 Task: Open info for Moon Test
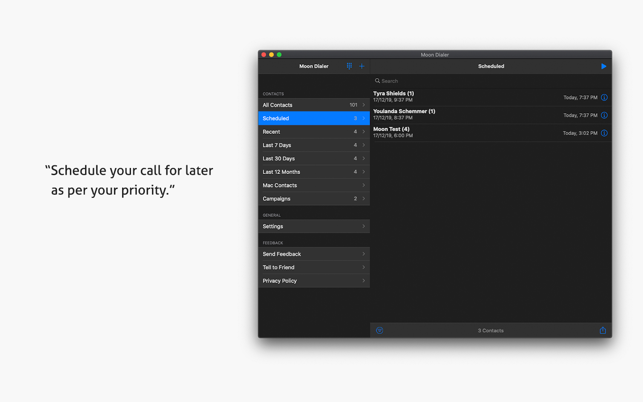coord(604,133)
